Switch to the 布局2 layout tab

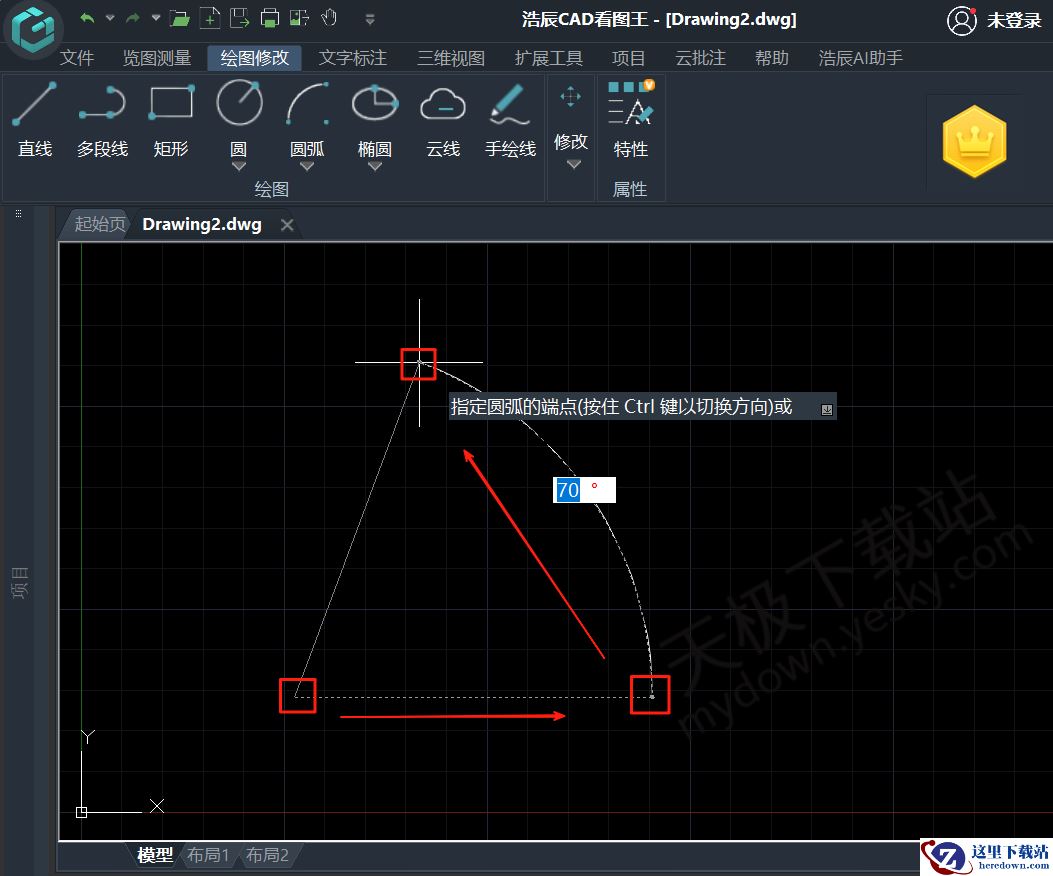tap(267, 855)
